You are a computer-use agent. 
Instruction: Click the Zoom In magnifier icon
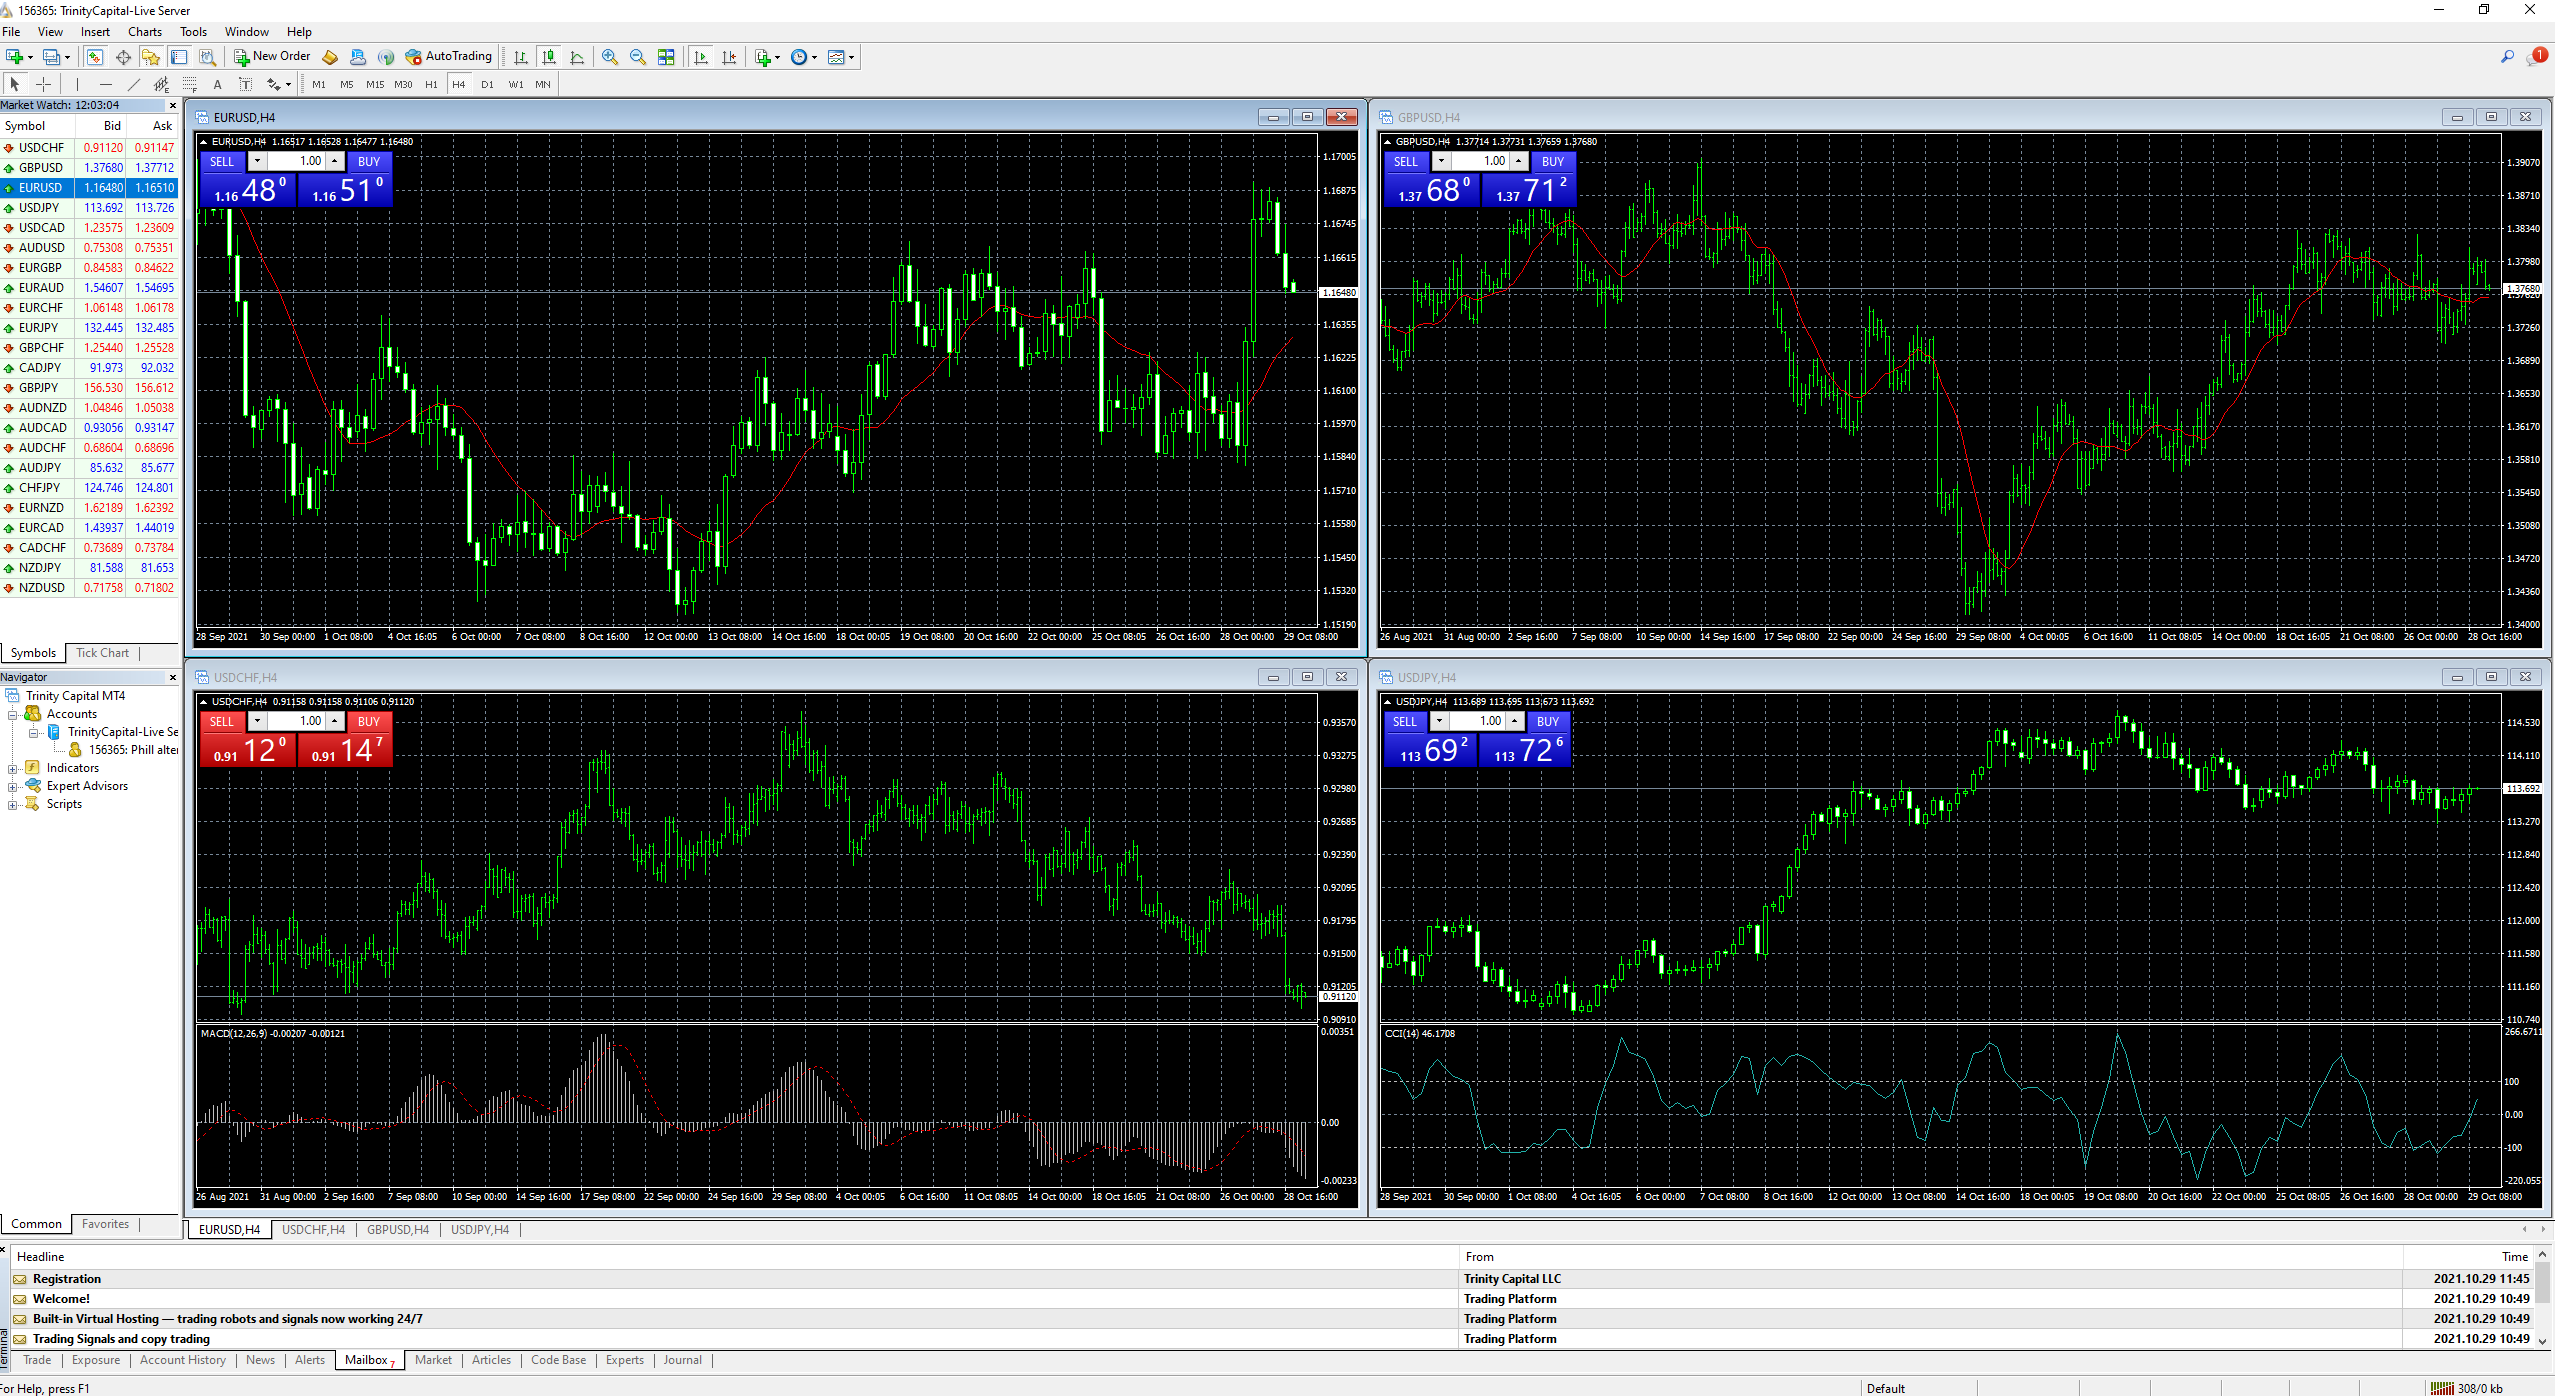coord(609,57)
